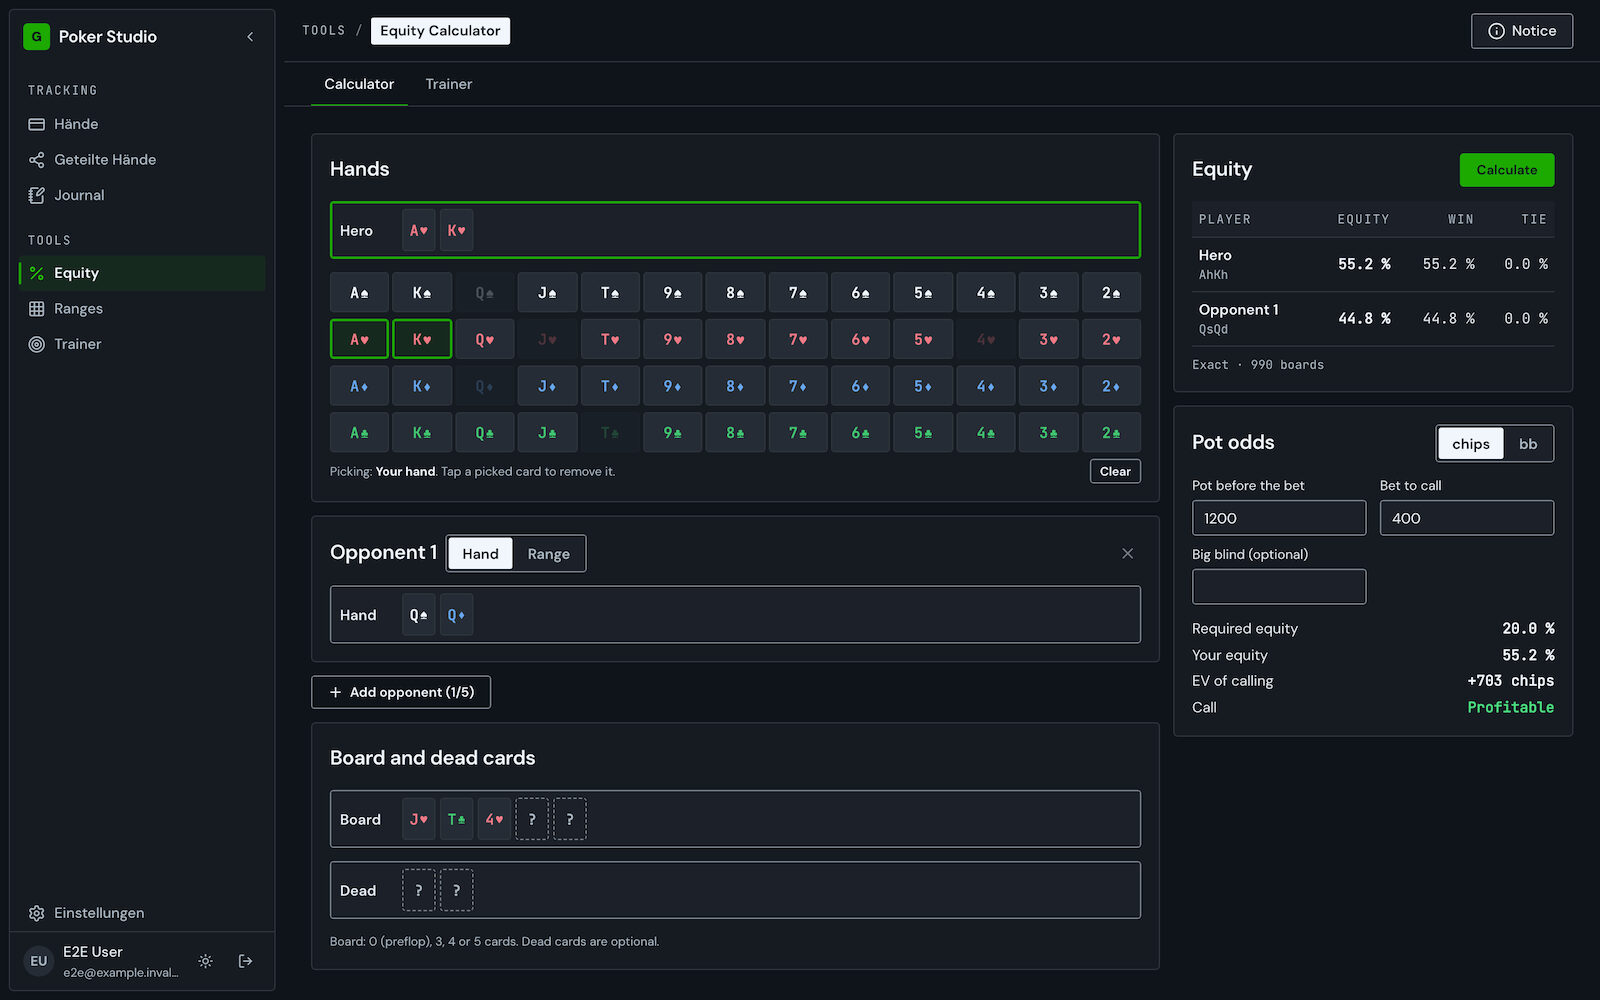Select Hand mode for Opponent 1

480,554
